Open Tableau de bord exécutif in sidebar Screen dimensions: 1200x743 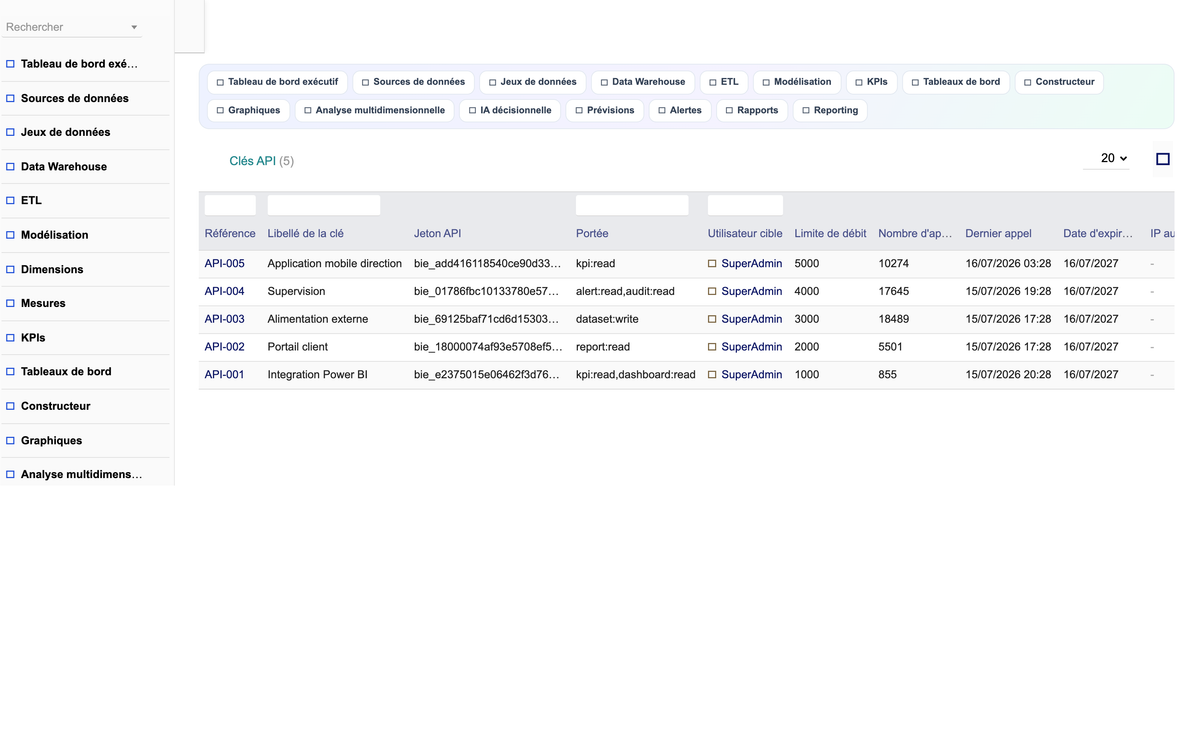[x=79, y=64]
